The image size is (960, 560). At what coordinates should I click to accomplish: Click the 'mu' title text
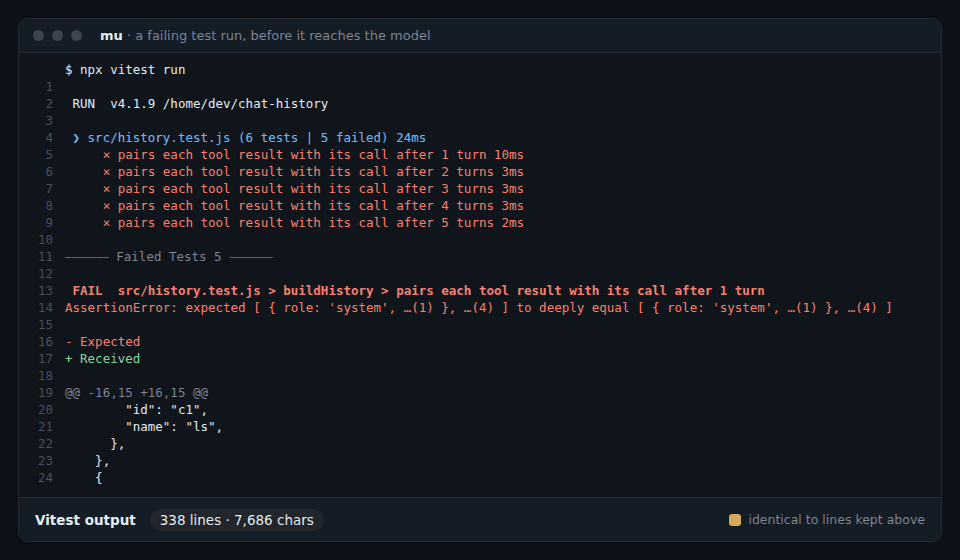[111, 35]
